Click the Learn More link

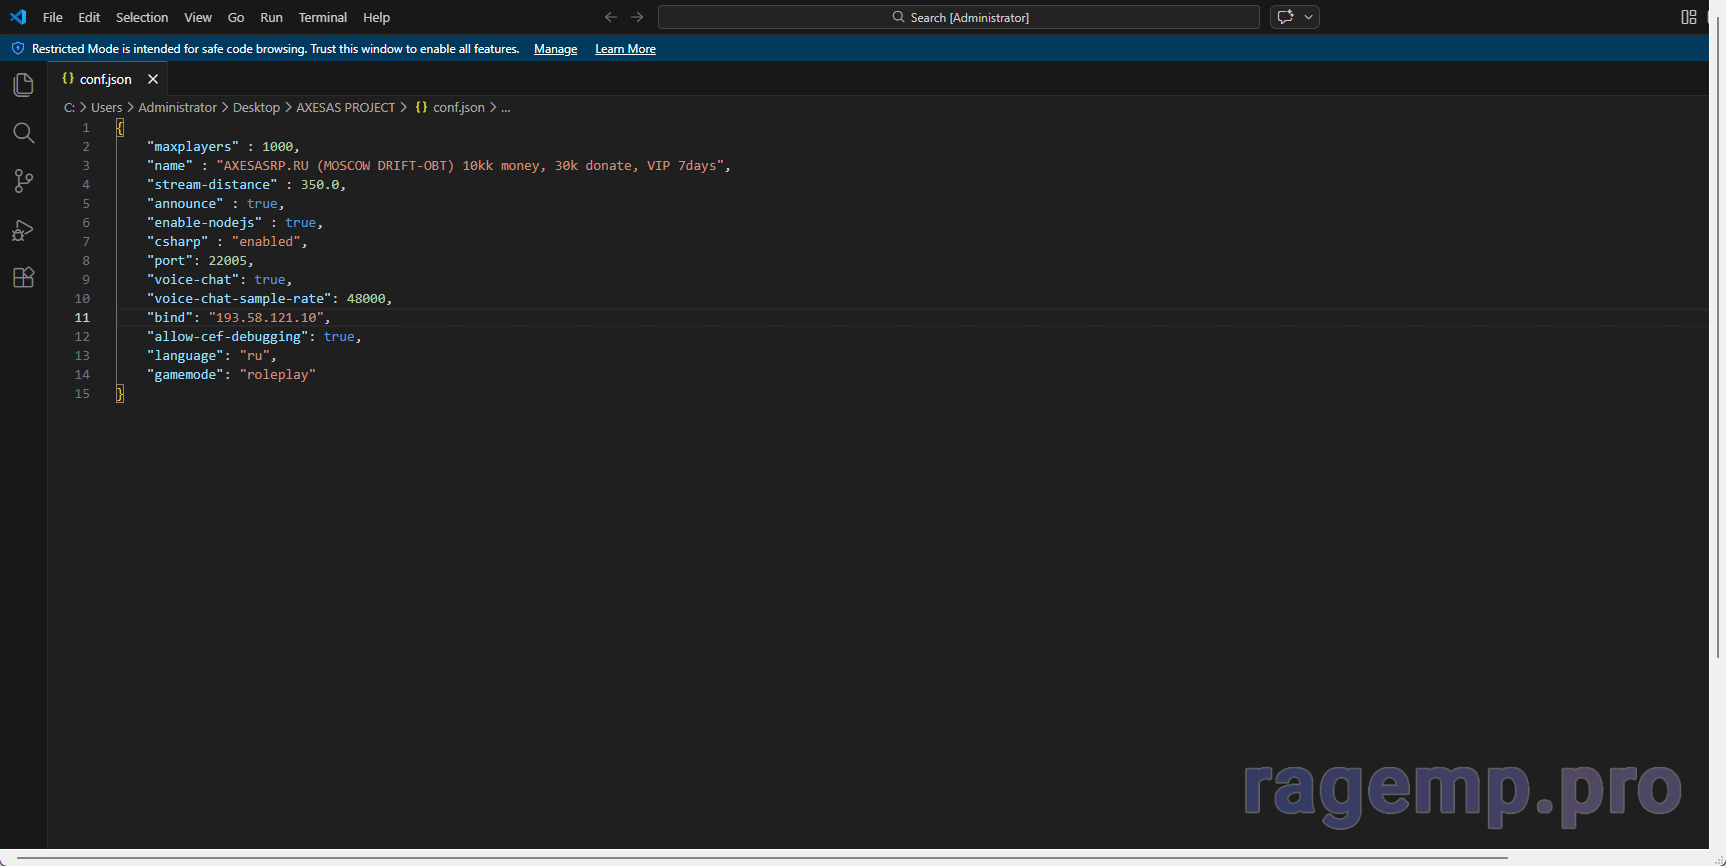625,49
